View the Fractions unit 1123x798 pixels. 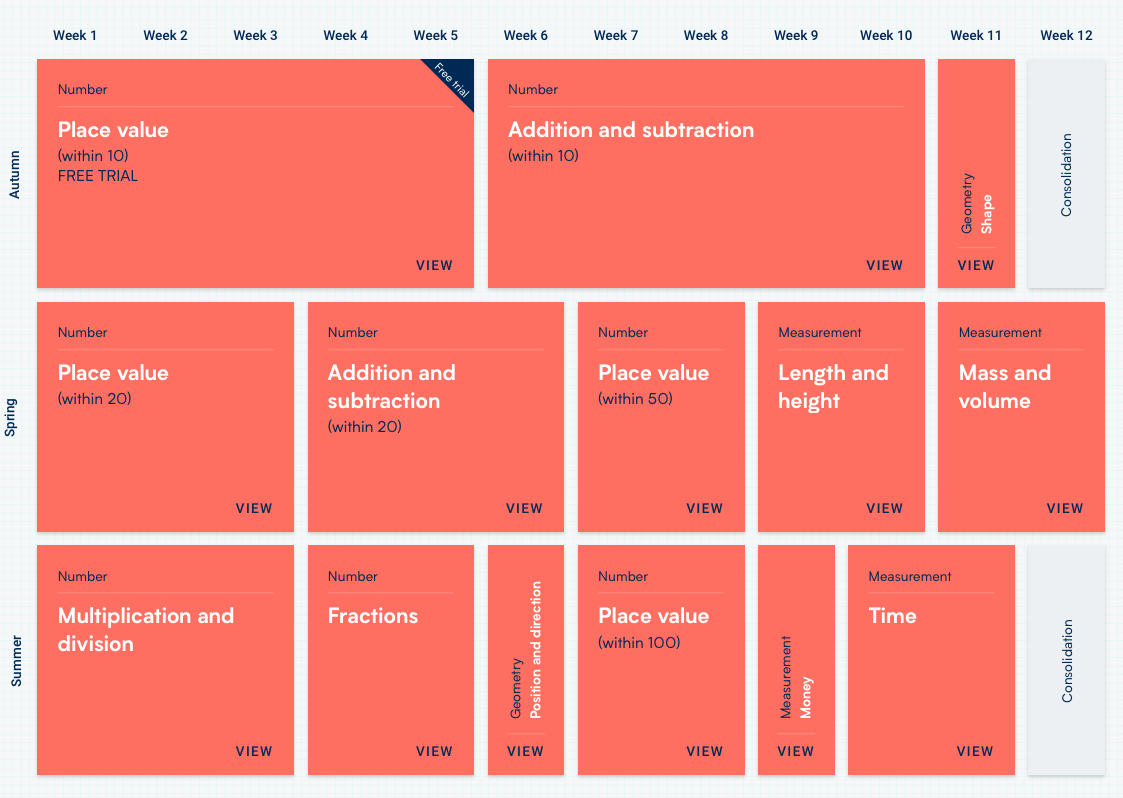coord(434,751)
